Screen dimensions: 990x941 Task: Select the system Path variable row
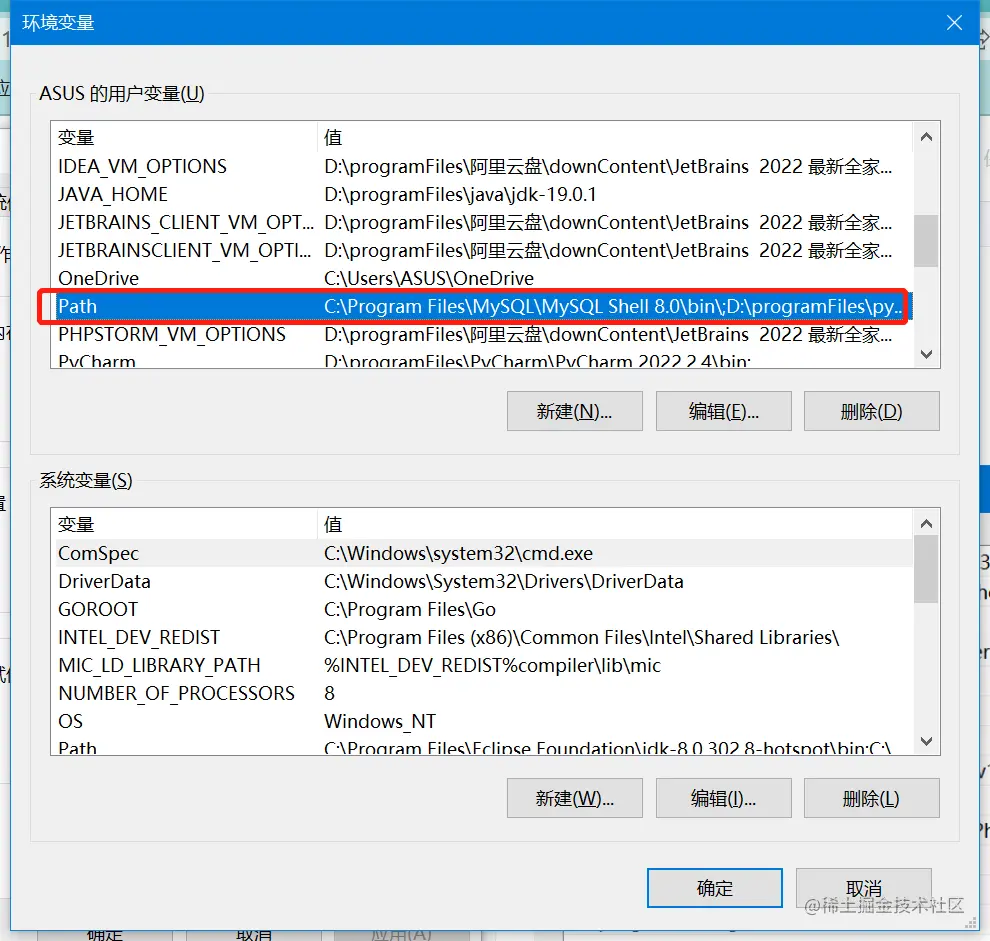coord(482,746)
